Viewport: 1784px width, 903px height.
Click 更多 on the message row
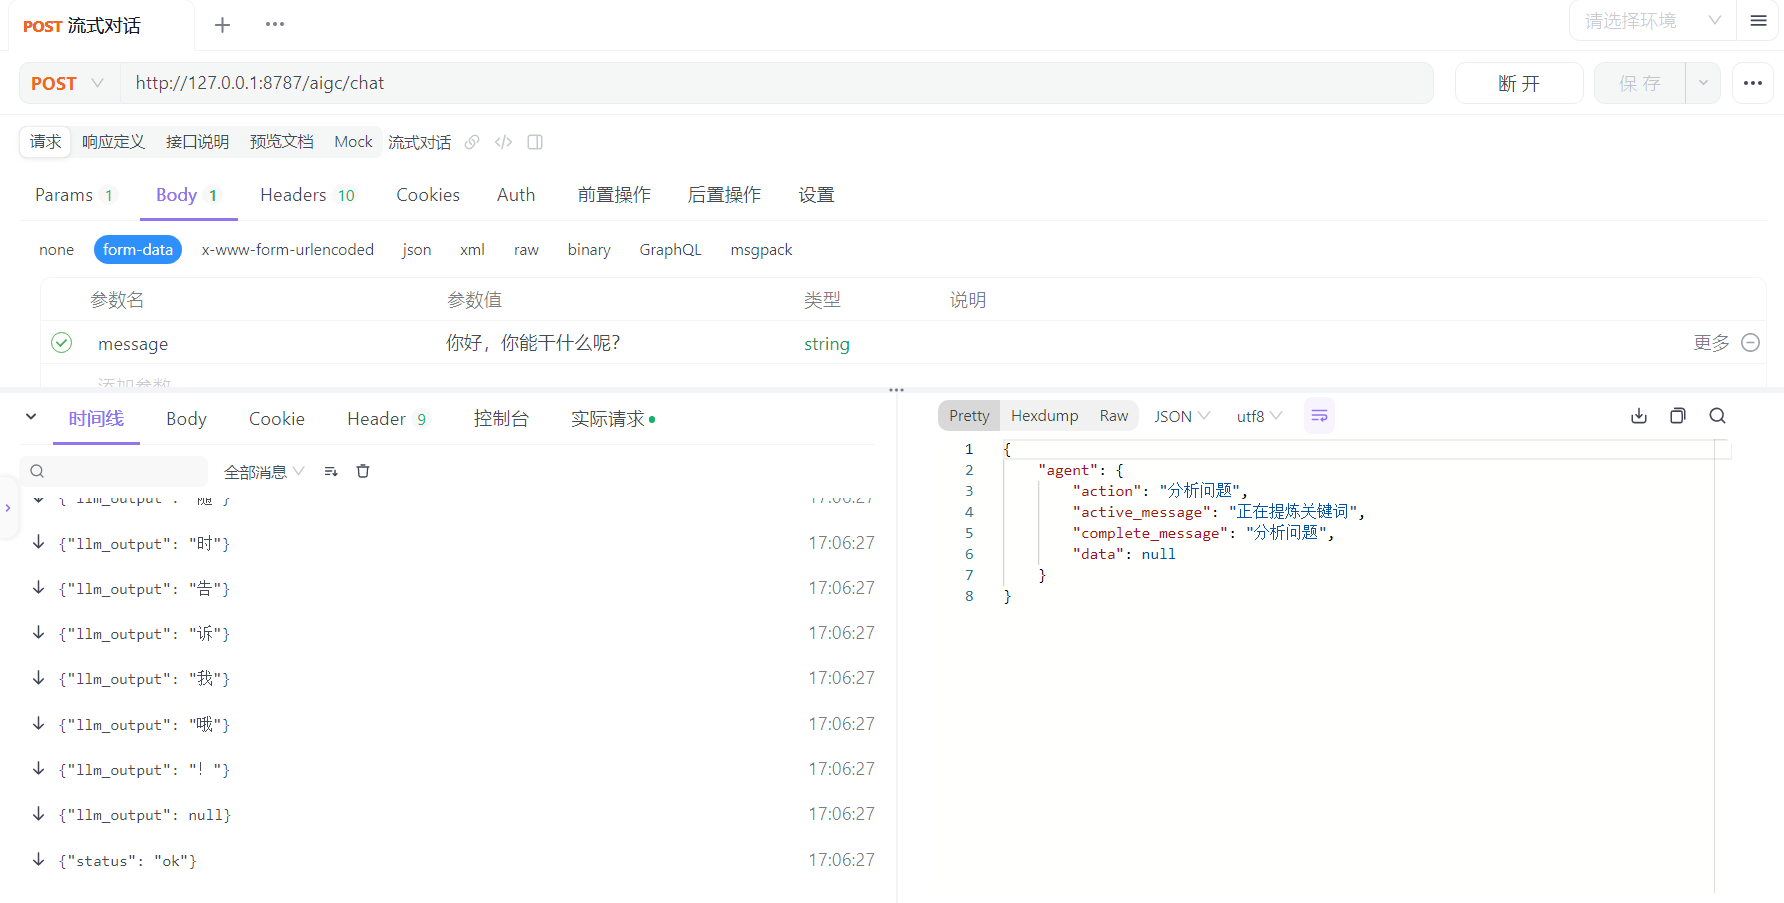click(x=1711, y=343)
